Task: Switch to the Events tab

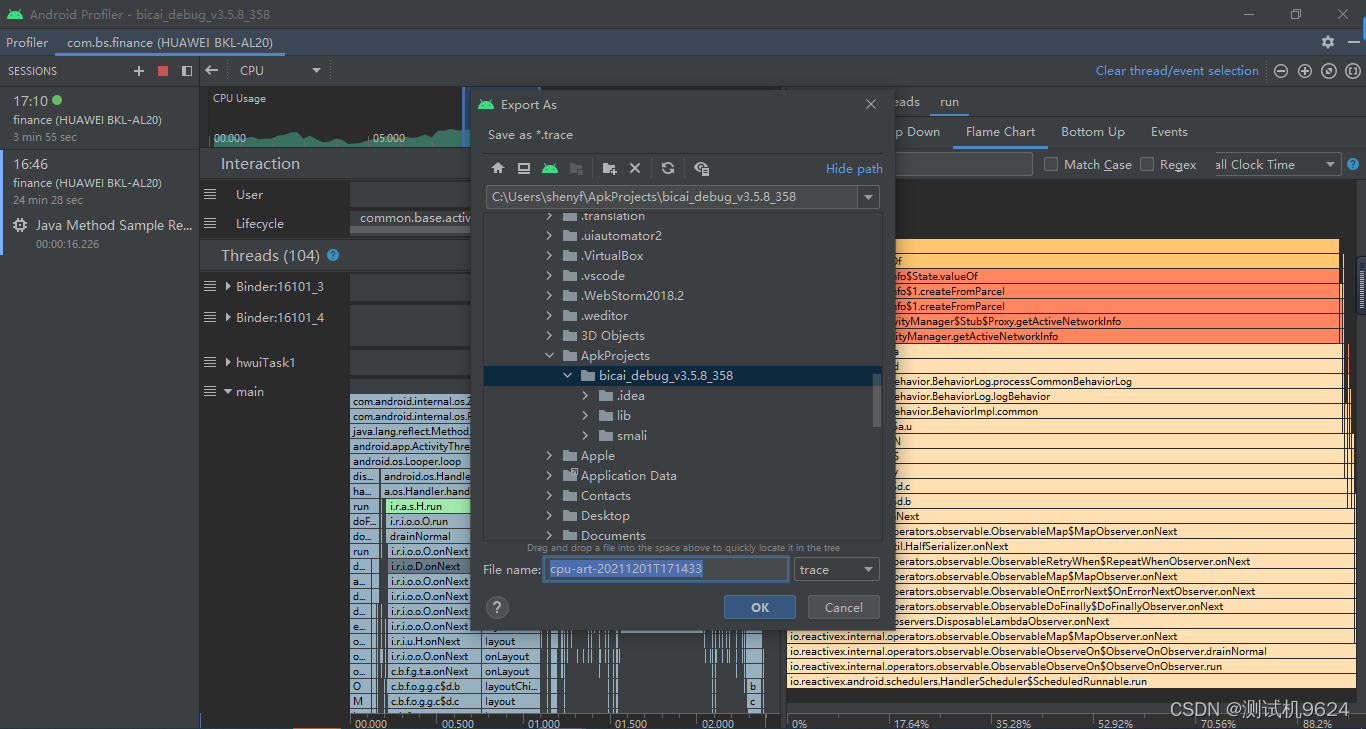Action: coord(1169,132)
